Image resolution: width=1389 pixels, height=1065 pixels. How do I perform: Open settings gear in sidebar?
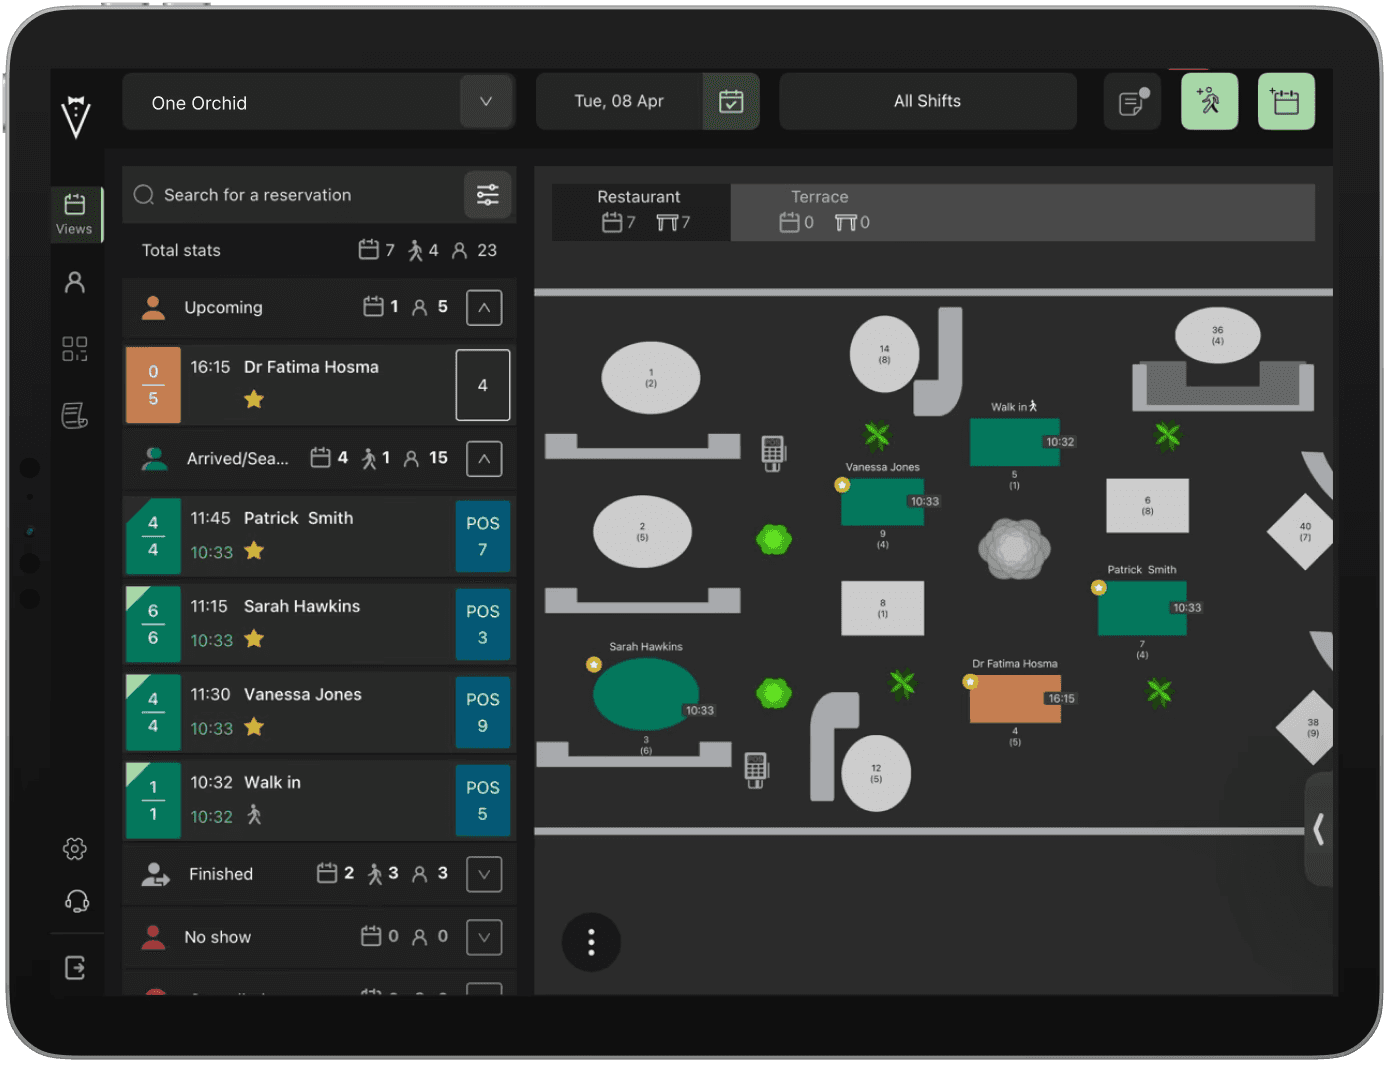[x=75, y=849]
